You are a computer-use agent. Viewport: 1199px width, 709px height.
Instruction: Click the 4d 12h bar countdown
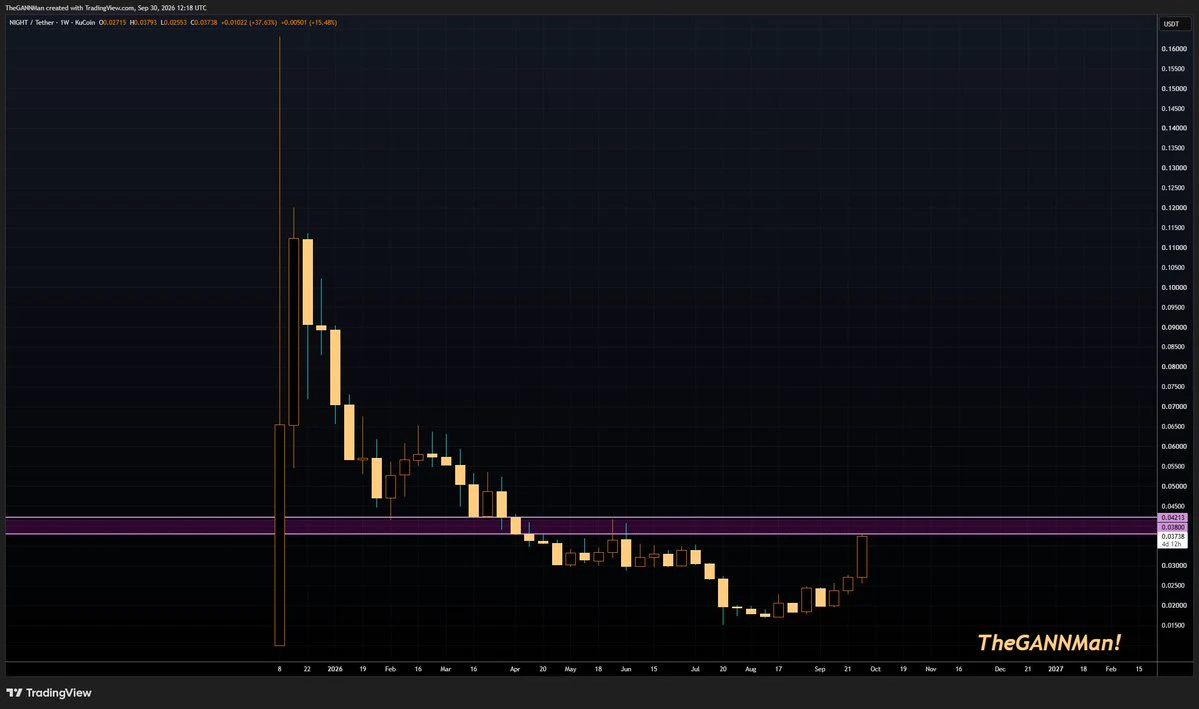(1173, 544)
